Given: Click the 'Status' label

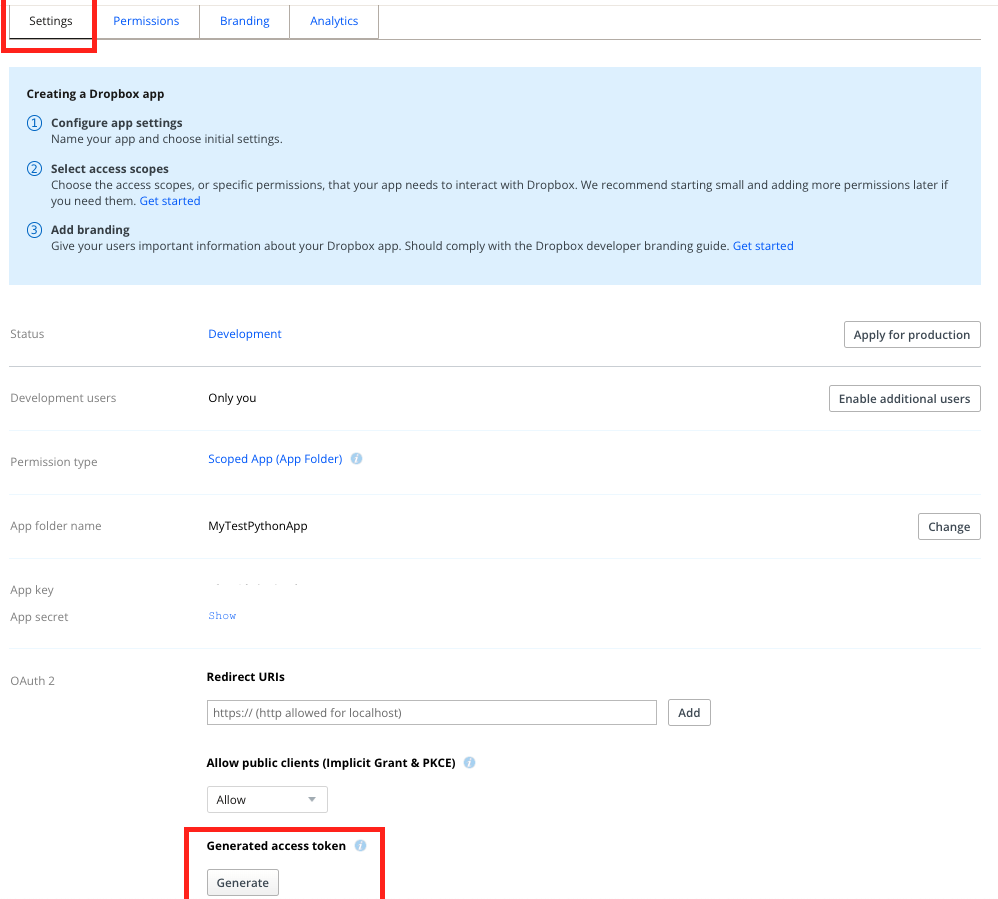Looking at the screenshot, I should point(27,334).
